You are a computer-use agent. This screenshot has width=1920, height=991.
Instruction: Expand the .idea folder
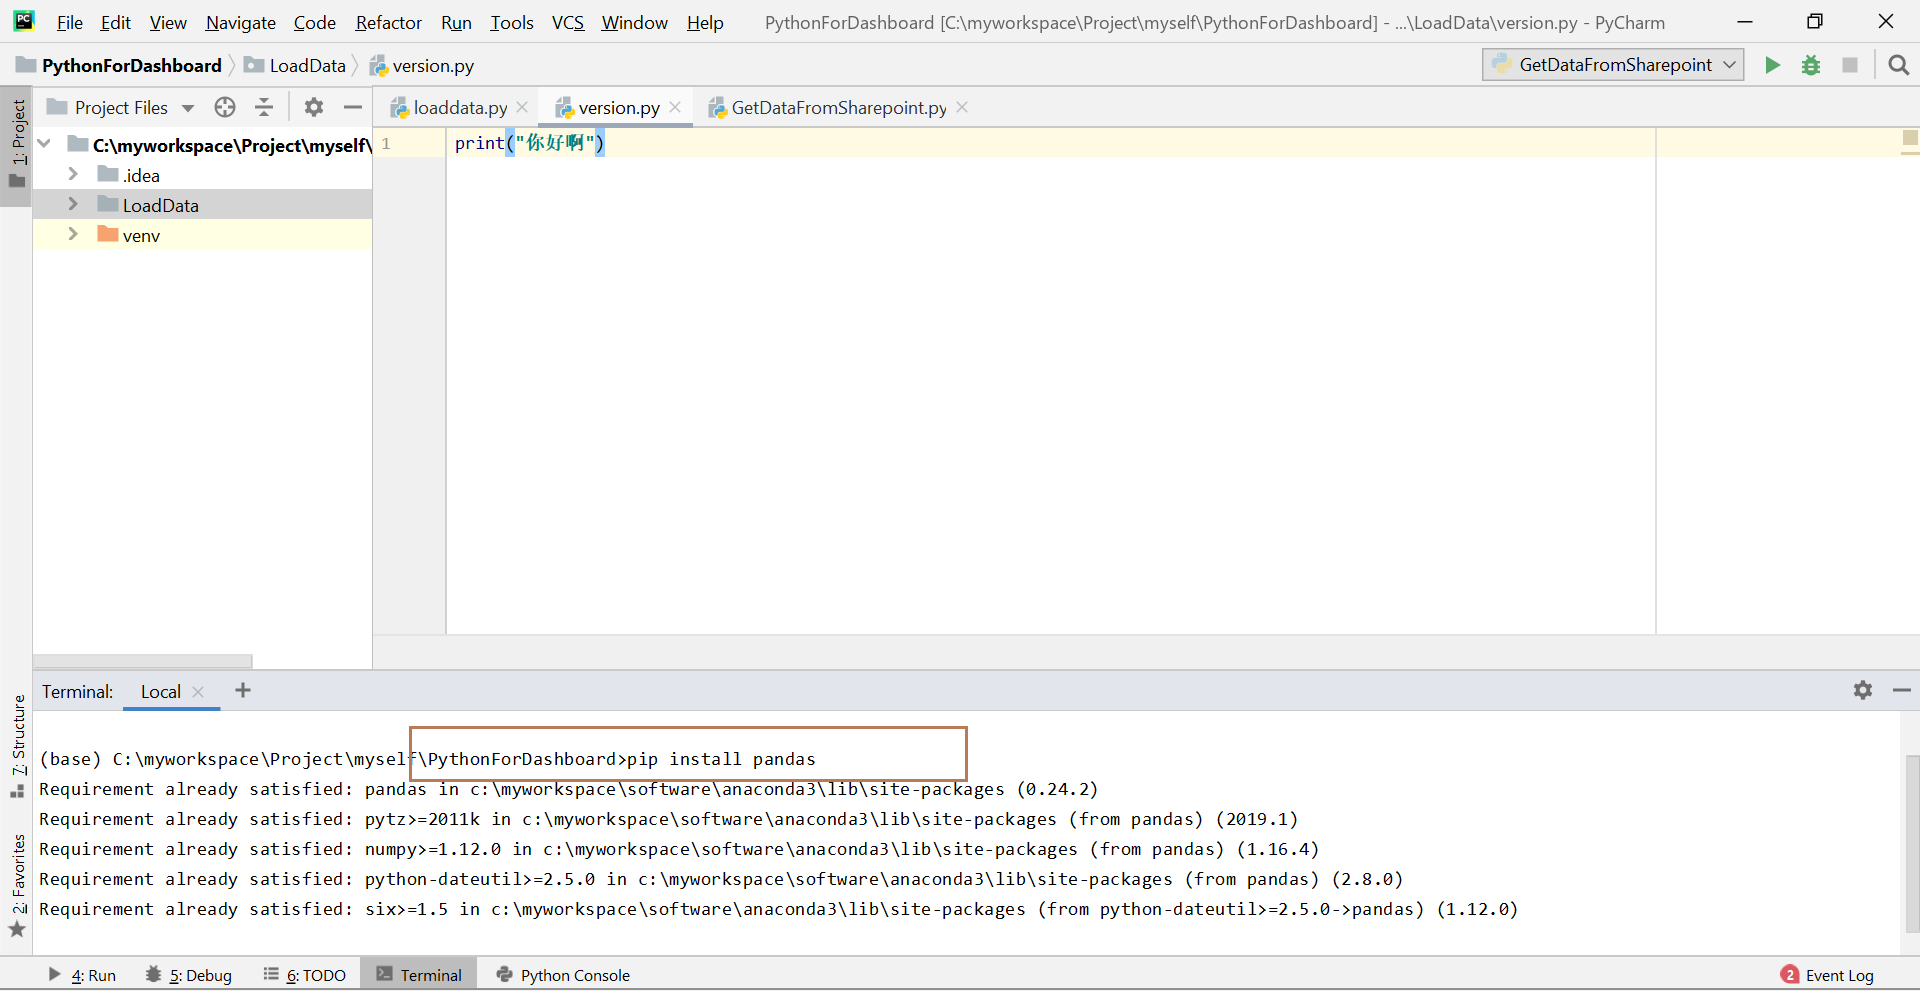coord(73,174)
